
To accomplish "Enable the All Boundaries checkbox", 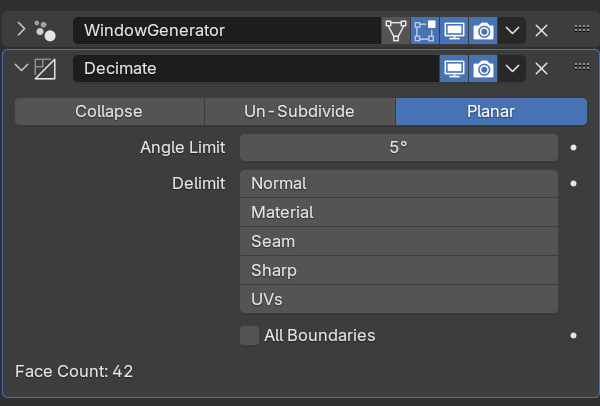I will pos(249,336).
